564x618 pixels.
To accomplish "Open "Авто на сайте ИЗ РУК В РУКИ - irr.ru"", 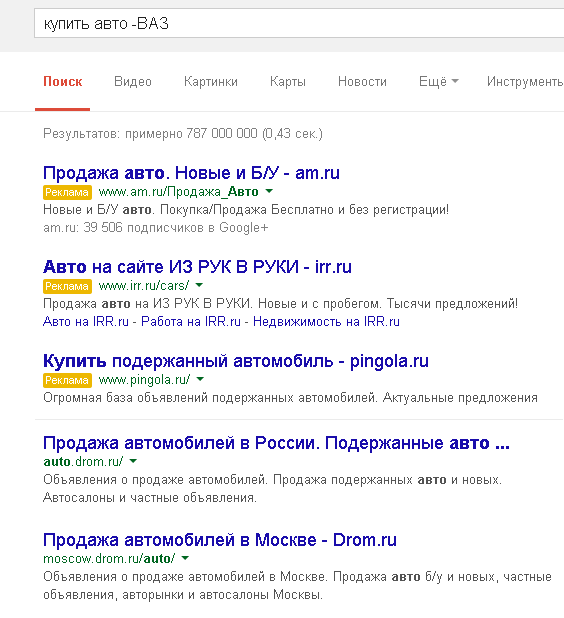I will click(197, 267).
